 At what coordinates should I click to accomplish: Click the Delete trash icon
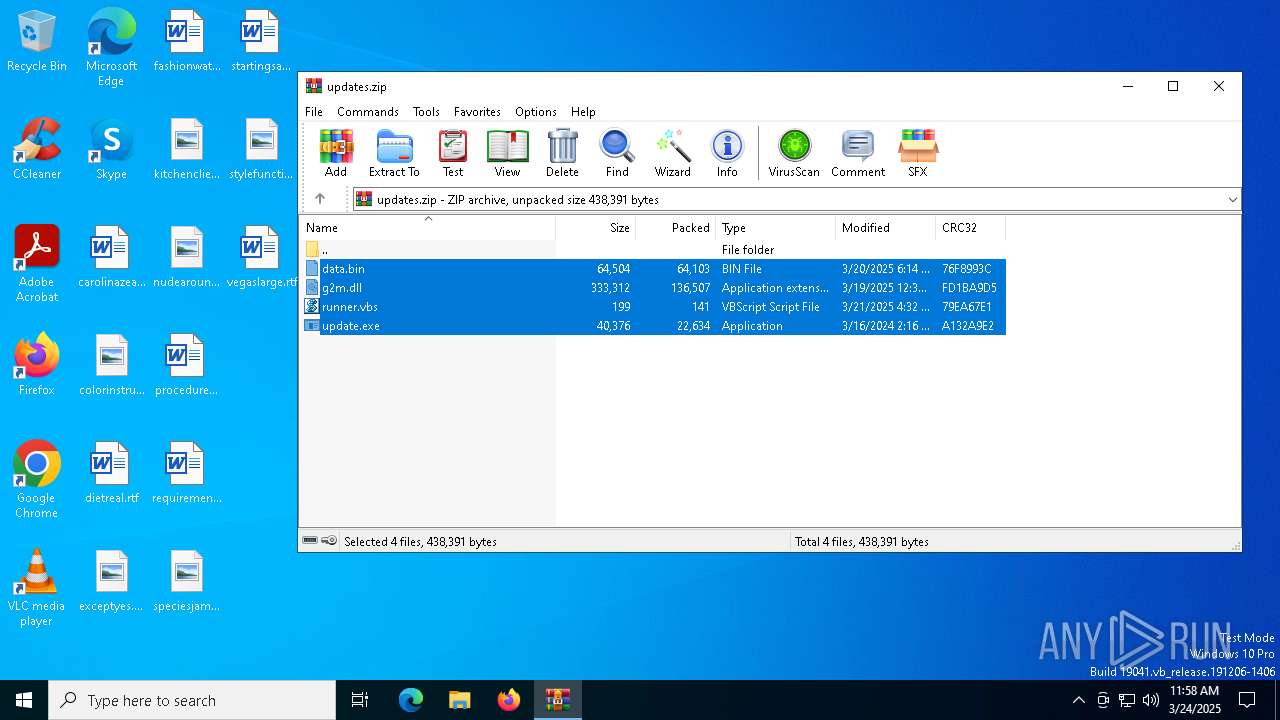click(x=562, y=153)
